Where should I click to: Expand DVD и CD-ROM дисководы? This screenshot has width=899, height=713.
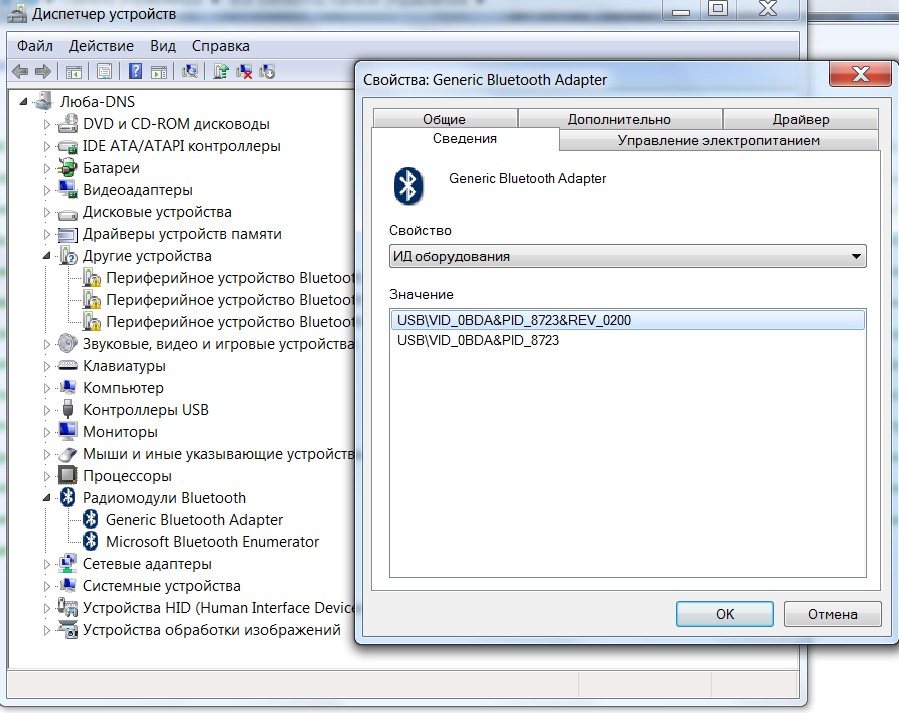tap(47, 124)
